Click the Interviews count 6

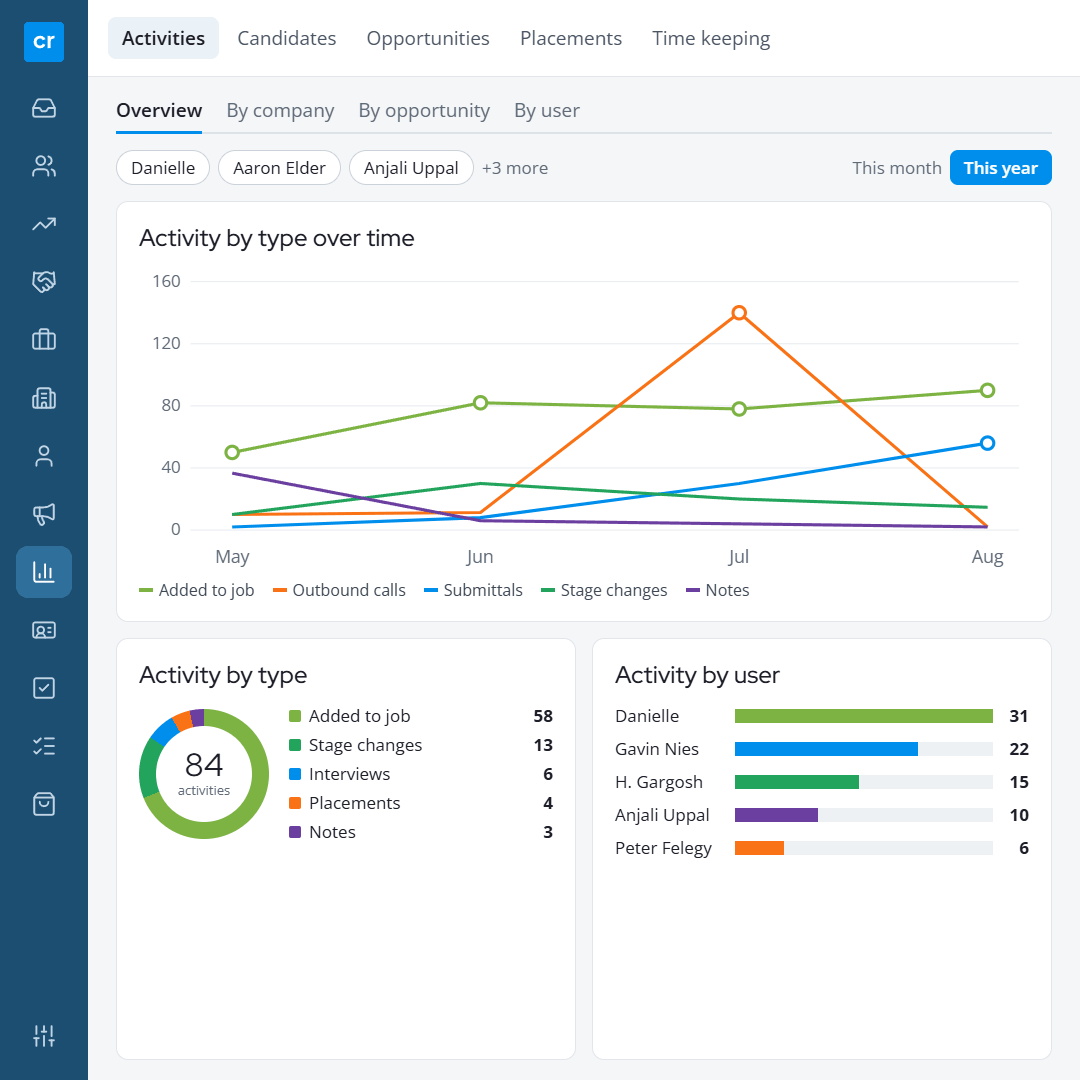(548, 774)
